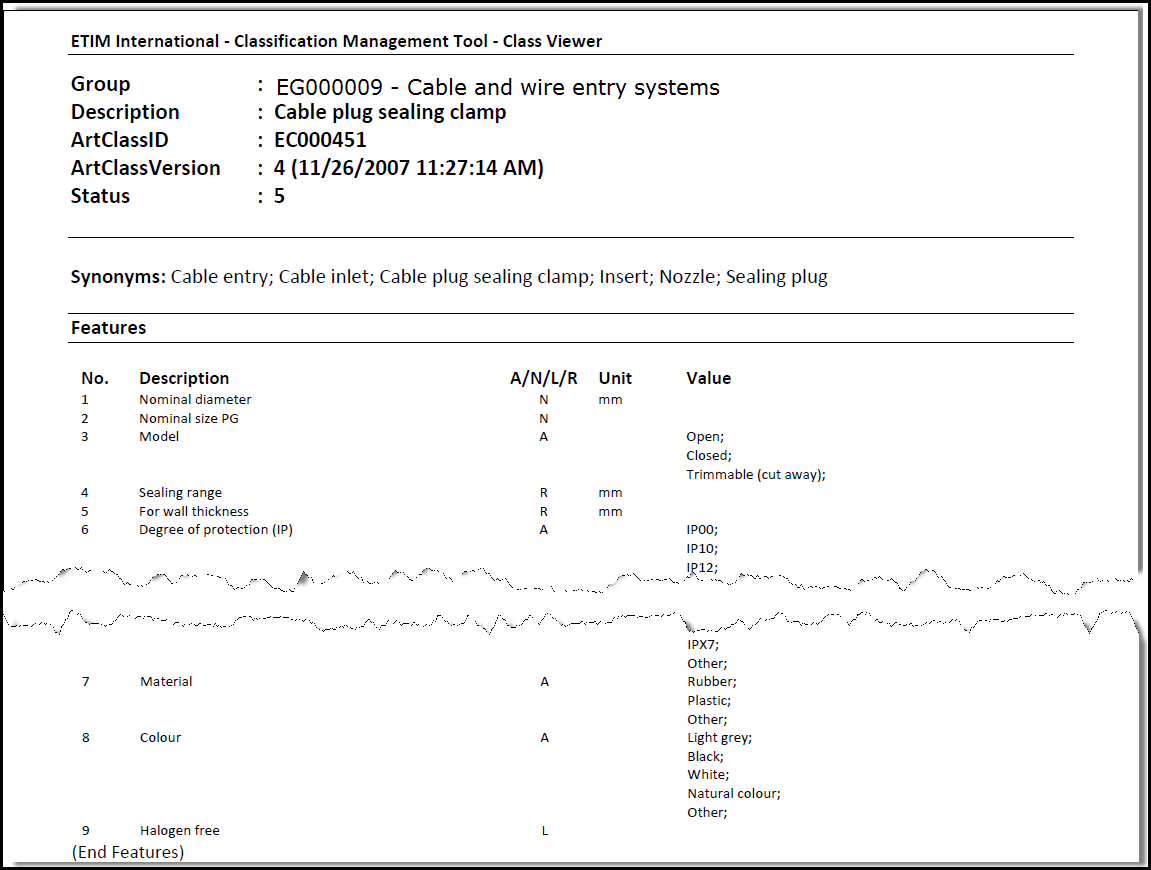
Task: Select the Nominal diameter feature row
Action: (195, 400)
